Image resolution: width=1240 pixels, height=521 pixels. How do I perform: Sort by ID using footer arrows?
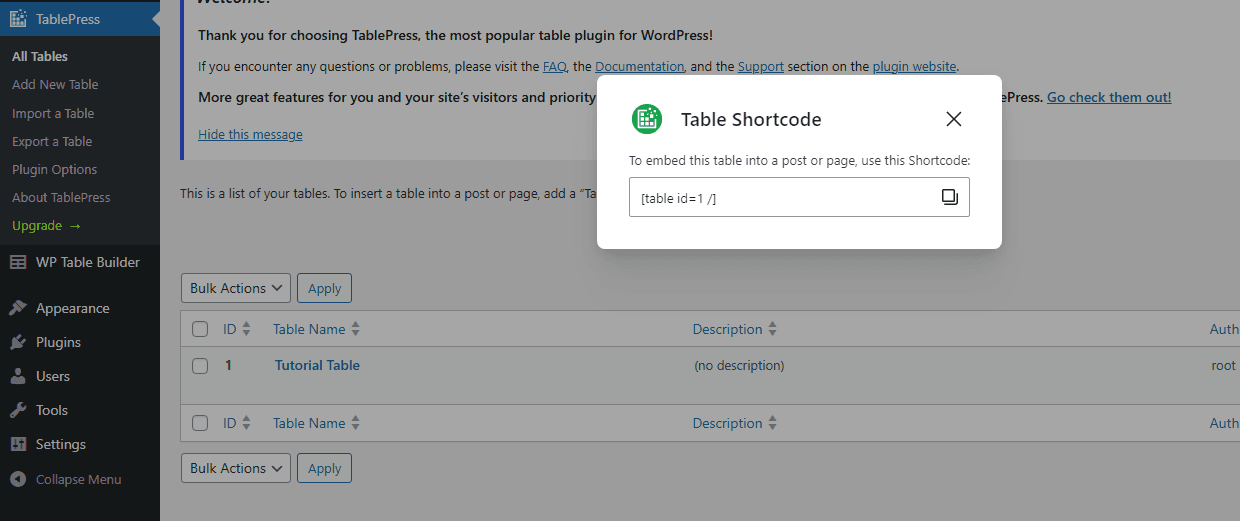tap(247, 423)
